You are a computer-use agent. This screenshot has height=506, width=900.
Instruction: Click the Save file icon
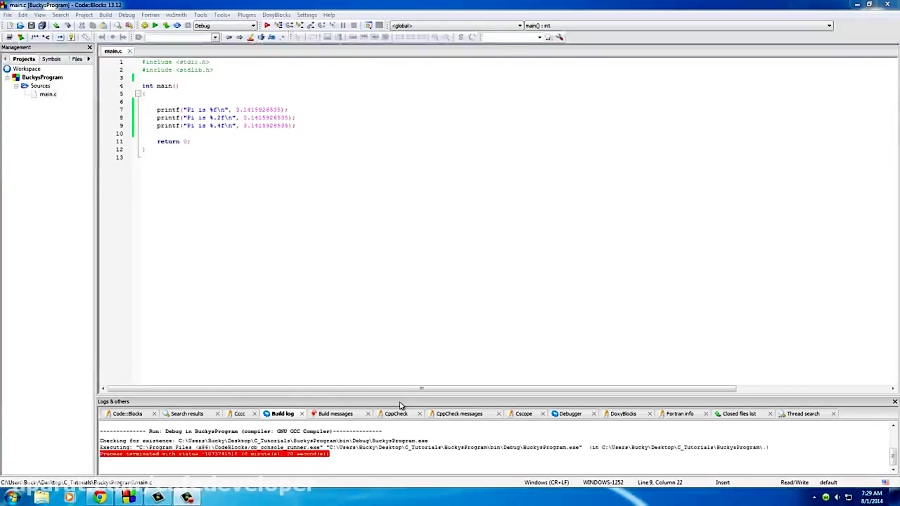[31, 25]
